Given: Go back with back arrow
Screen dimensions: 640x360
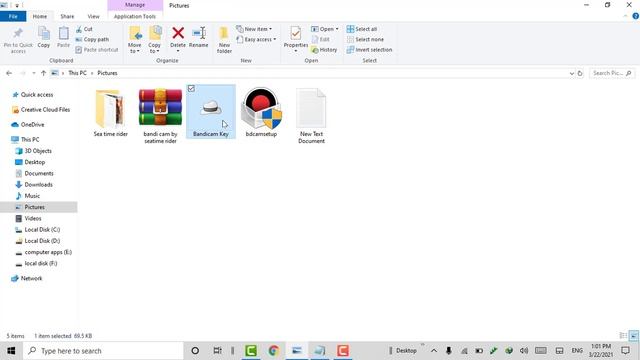Looking at the screenshot, I should pos(9,73).
